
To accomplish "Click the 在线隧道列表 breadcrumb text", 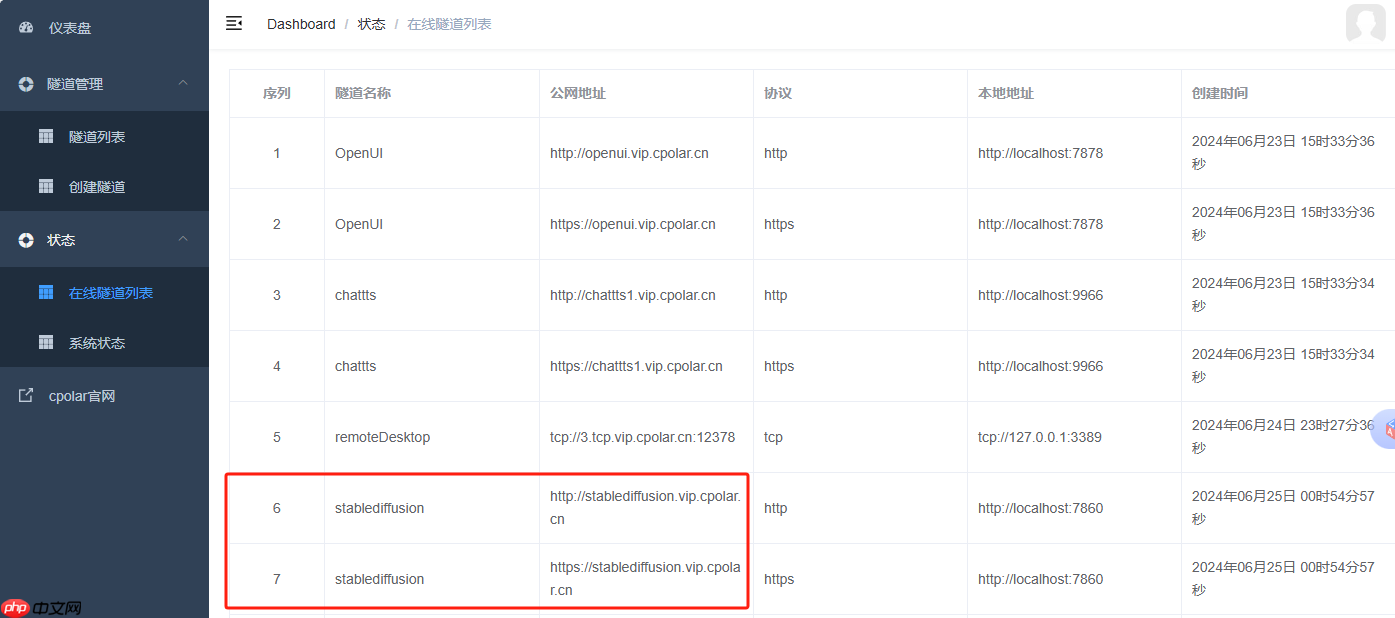I will point(449,24).
